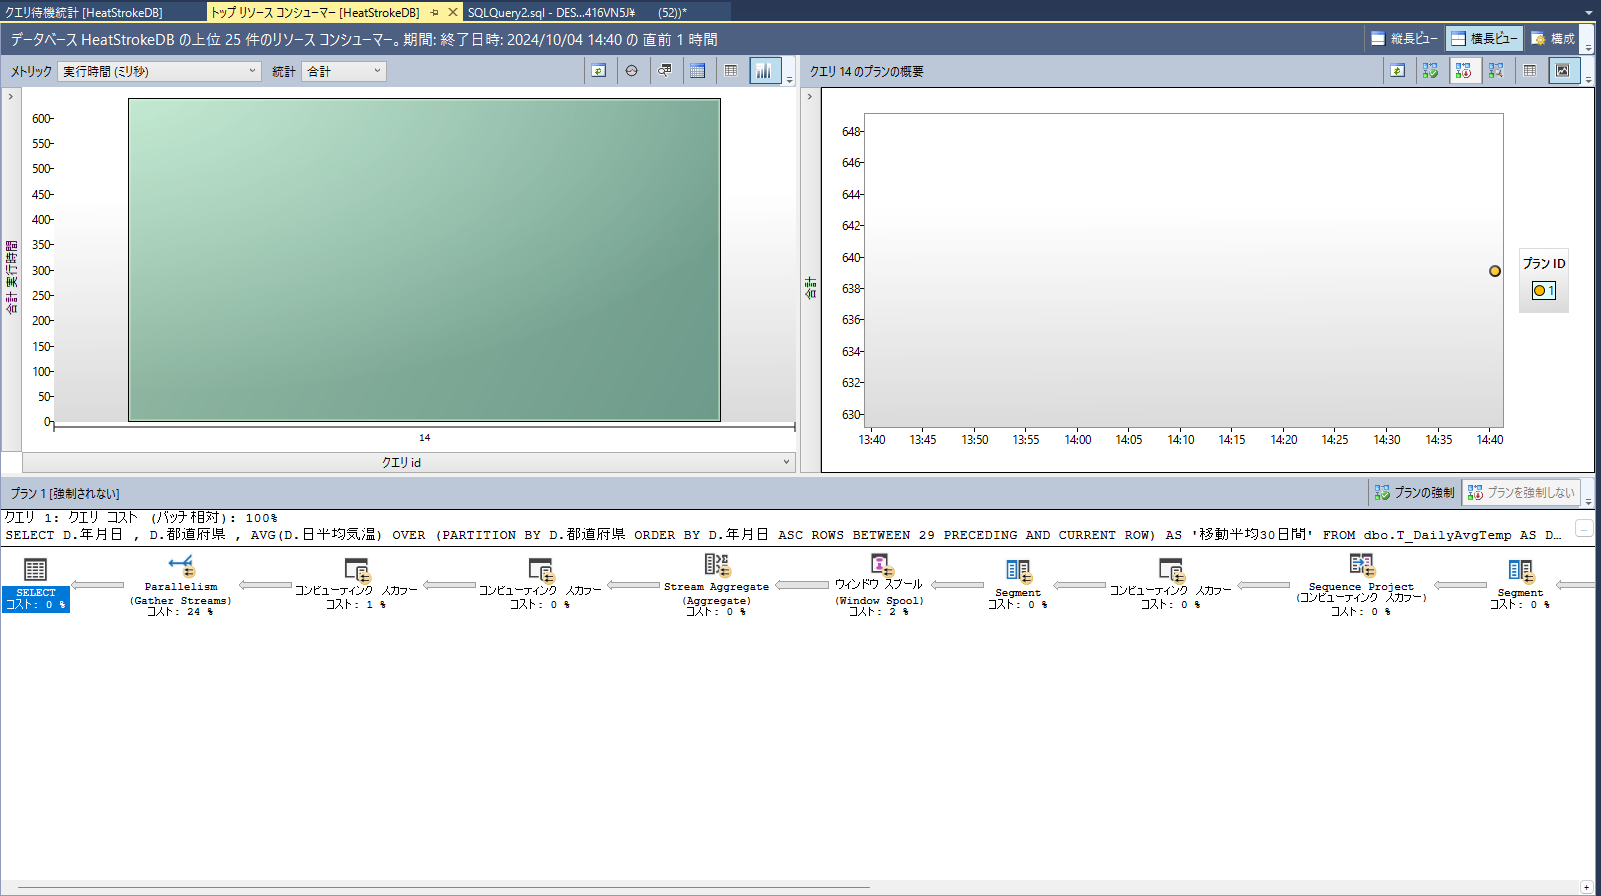The width and height of the screenshot is (1601, 896).
Task: Open the メトリック dropdown showing 実行時間 (ミリ秒)
Action: pos(159,71)
